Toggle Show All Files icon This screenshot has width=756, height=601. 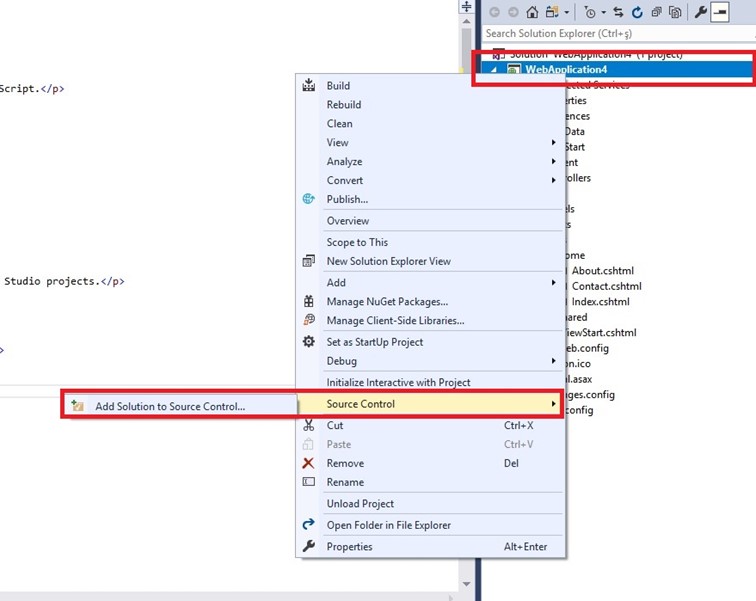coord(675,13)
